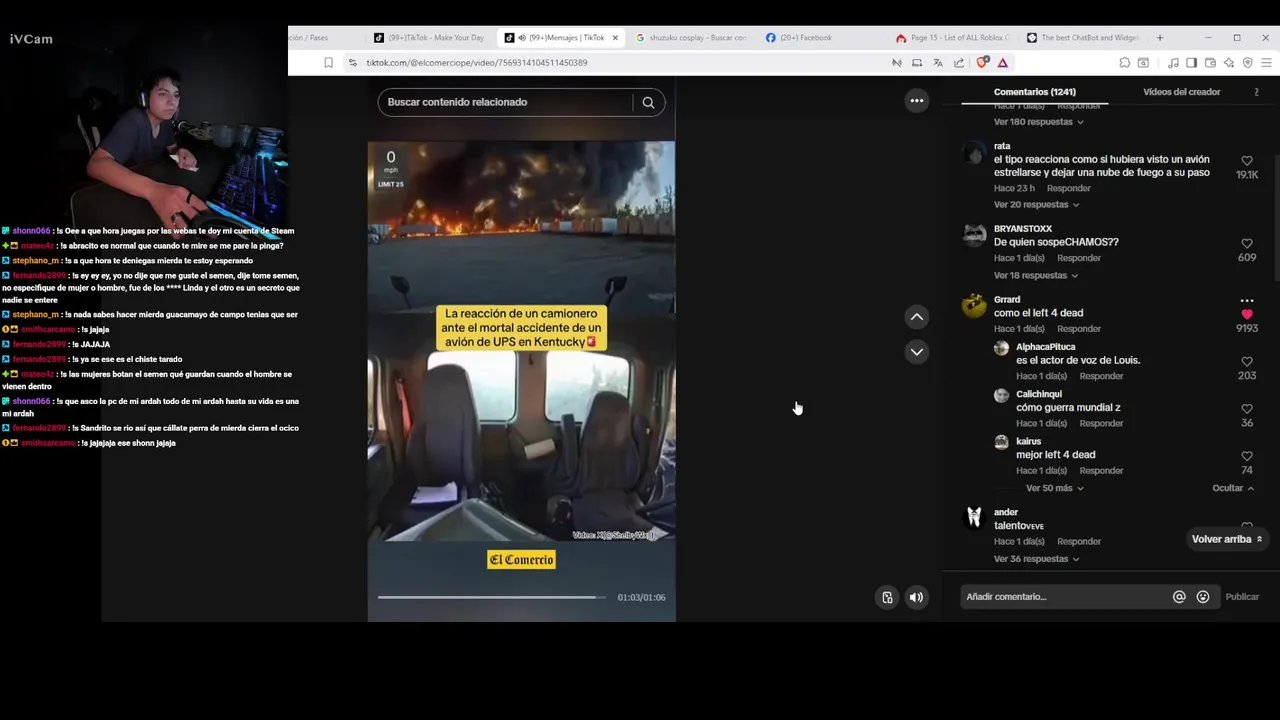Image resolution: width=1280 pixels, height=720 pixels.
Task: Click Volver arriba button
Action: pyautogui.click(x=1227, y=539)
